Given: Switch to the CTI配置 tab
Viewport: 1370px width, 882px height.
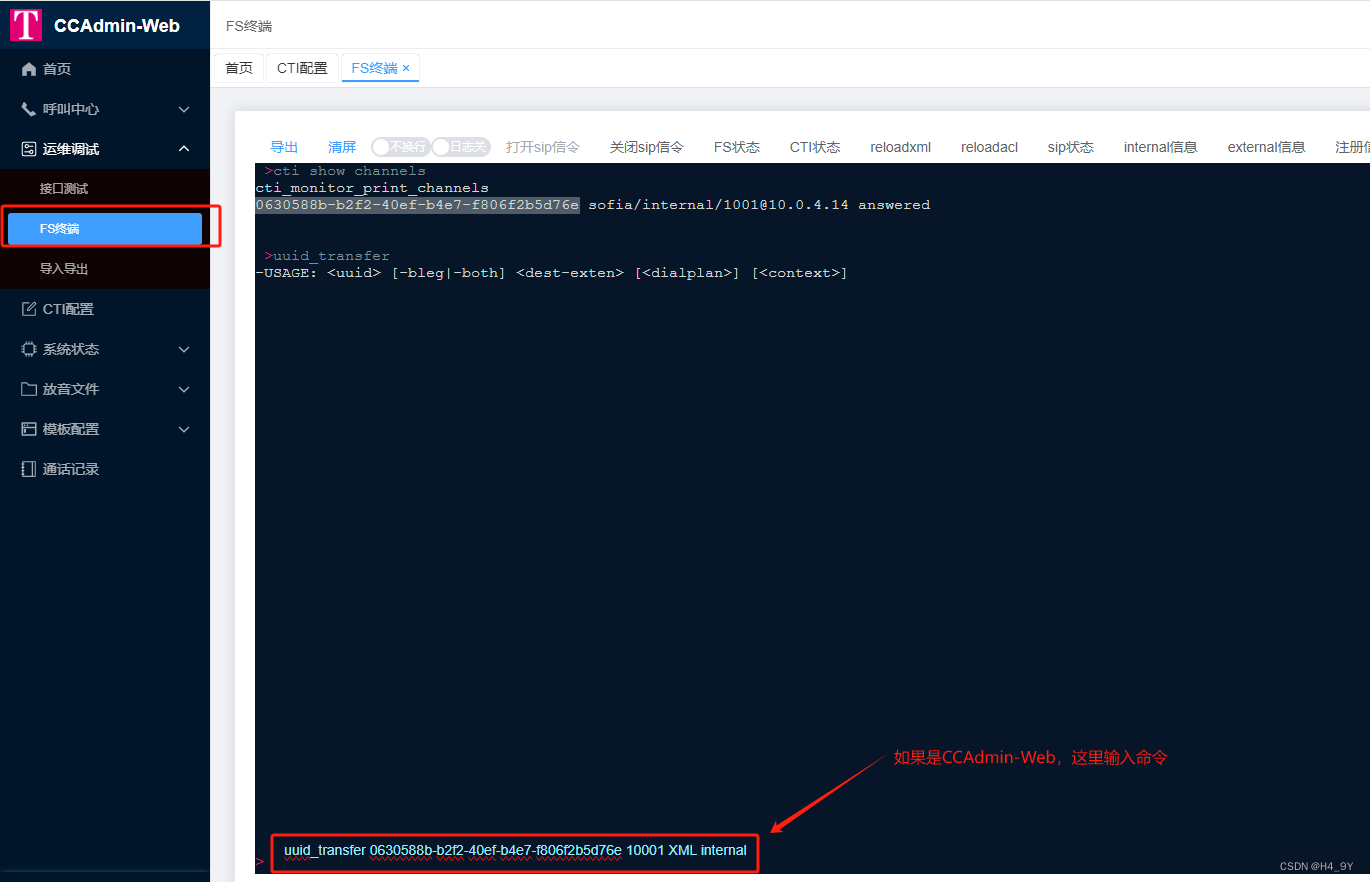Looking at the screenshot, I should tap(303, 68).
